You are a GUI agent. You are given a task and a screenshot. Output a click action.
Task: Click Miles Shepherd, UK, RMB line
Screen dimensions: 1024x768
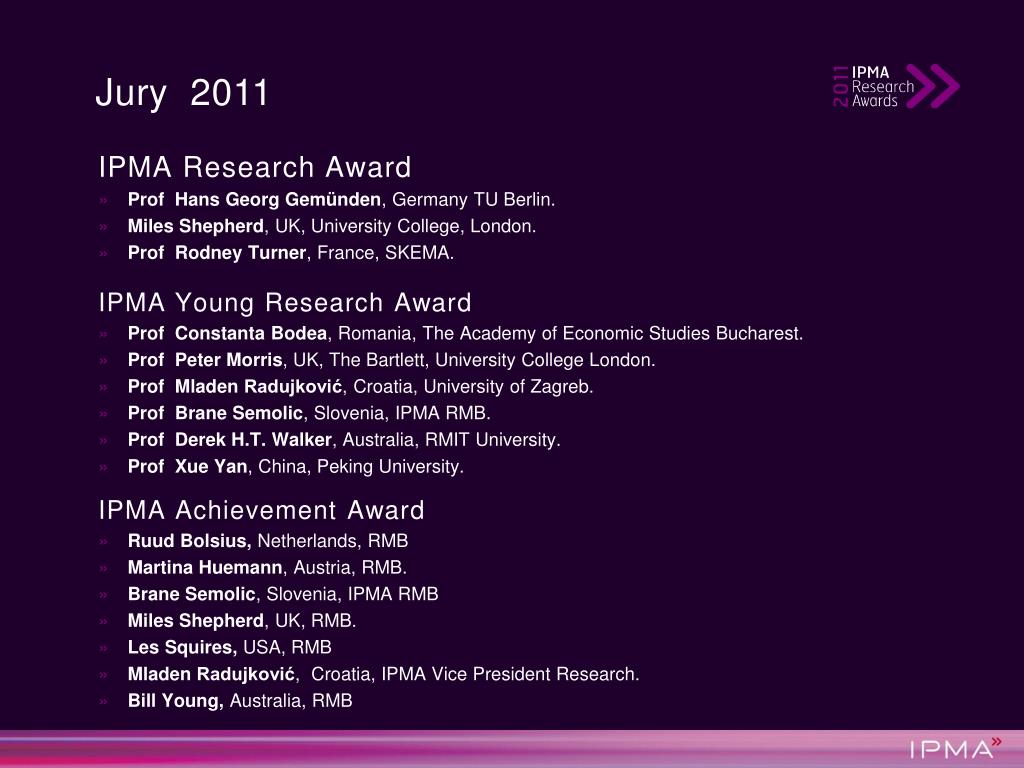coord(242,621)
